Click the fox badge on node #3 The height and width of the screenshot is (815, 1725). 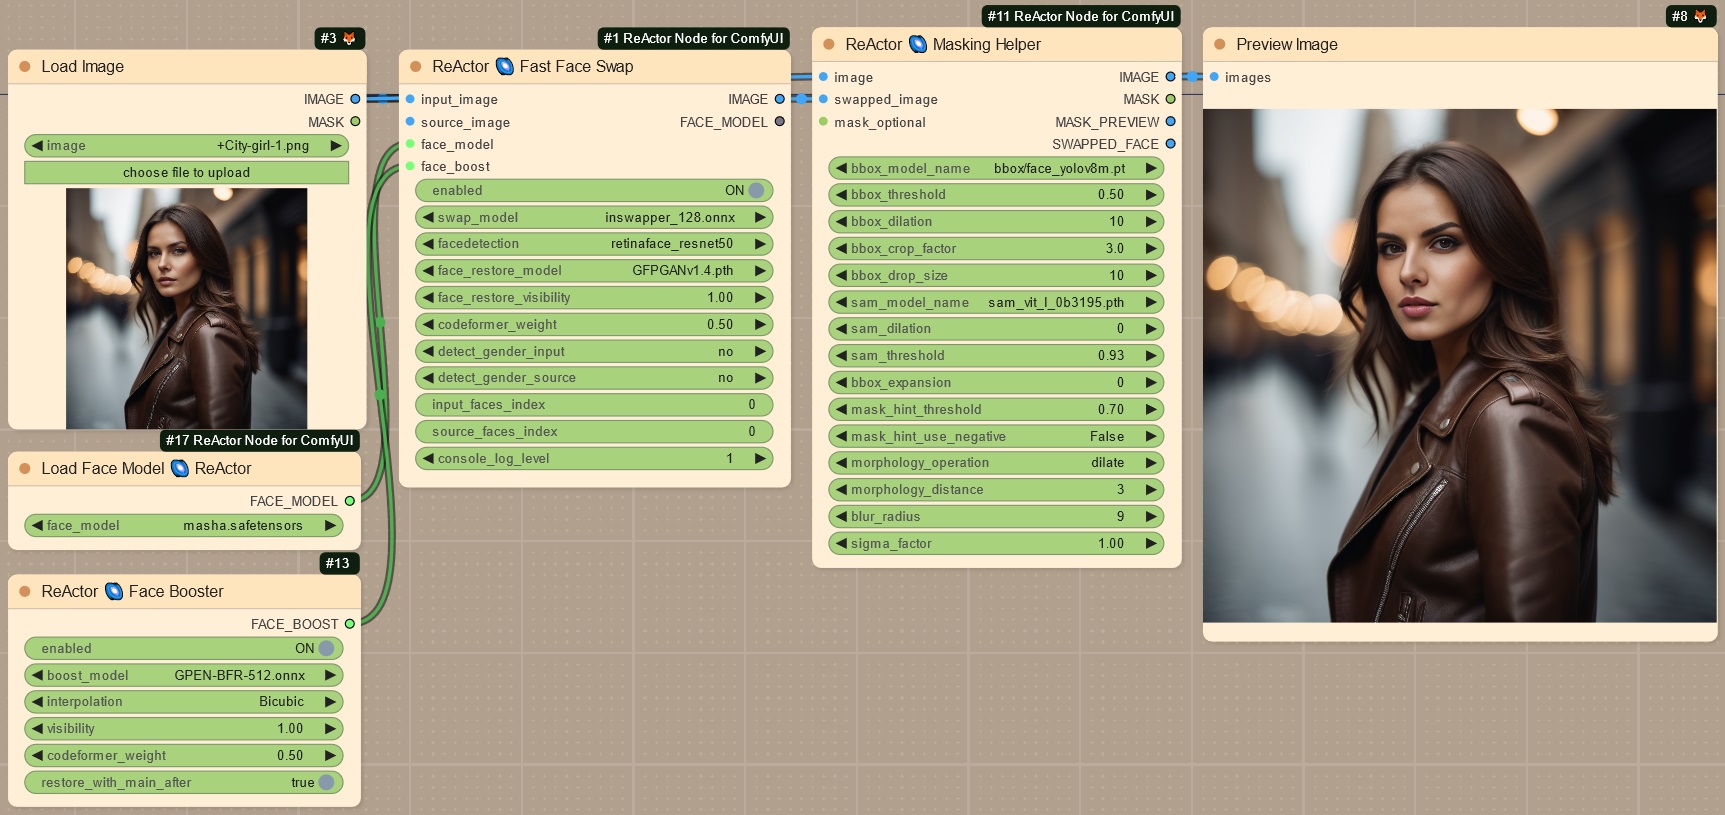click(349, 39)
